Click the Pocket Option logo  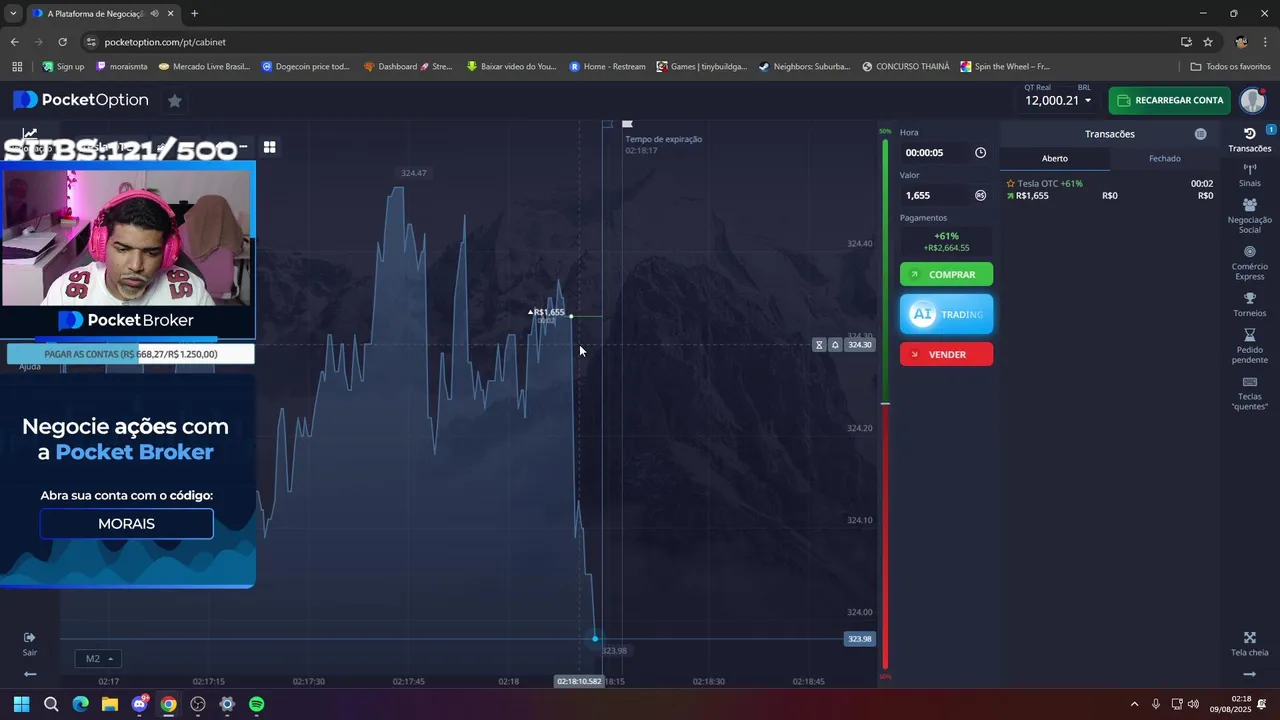81,100
